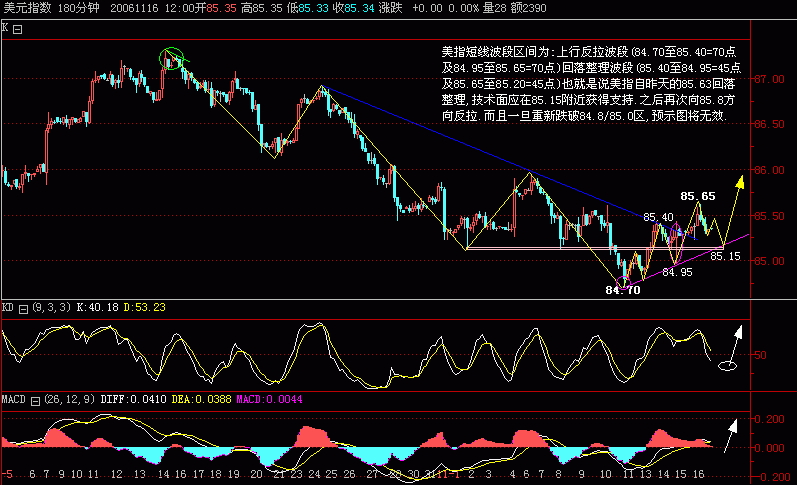Click the 0.000 MACD axis label
This screenshot has height=485, width=797.
pyautogui.click(x=769, y=448)
